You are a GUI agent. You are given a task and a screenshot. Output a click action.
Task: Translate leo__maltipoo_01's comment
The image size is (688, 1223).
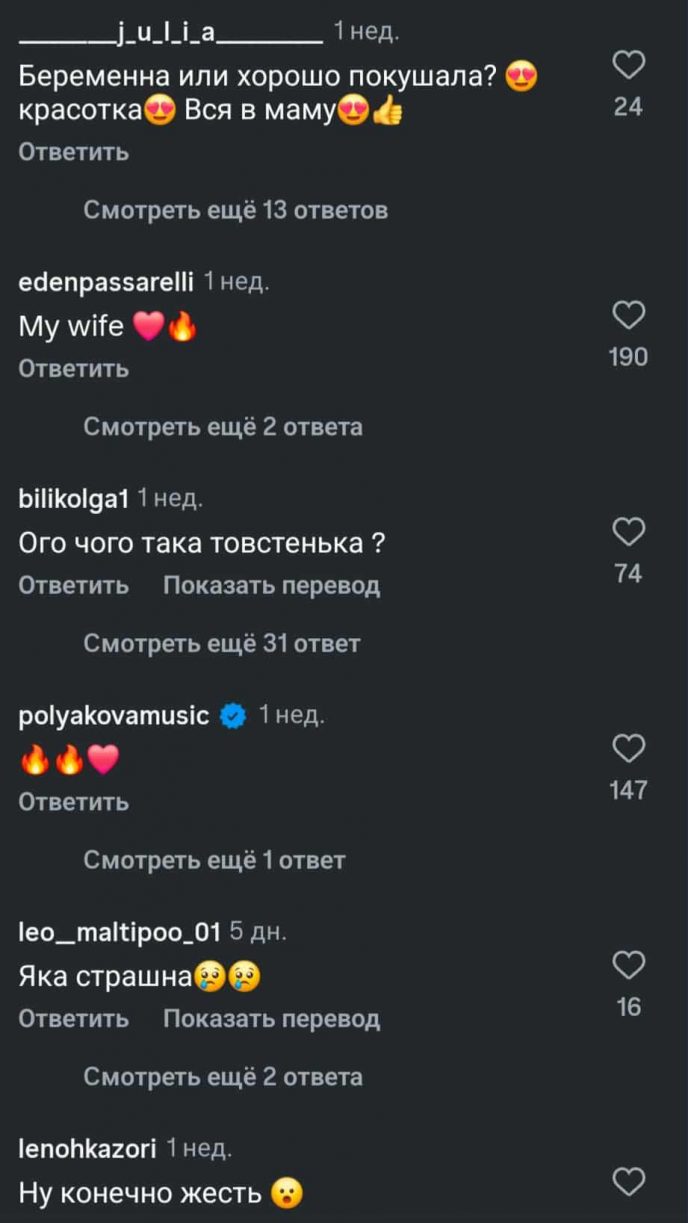pos(271,1019)
